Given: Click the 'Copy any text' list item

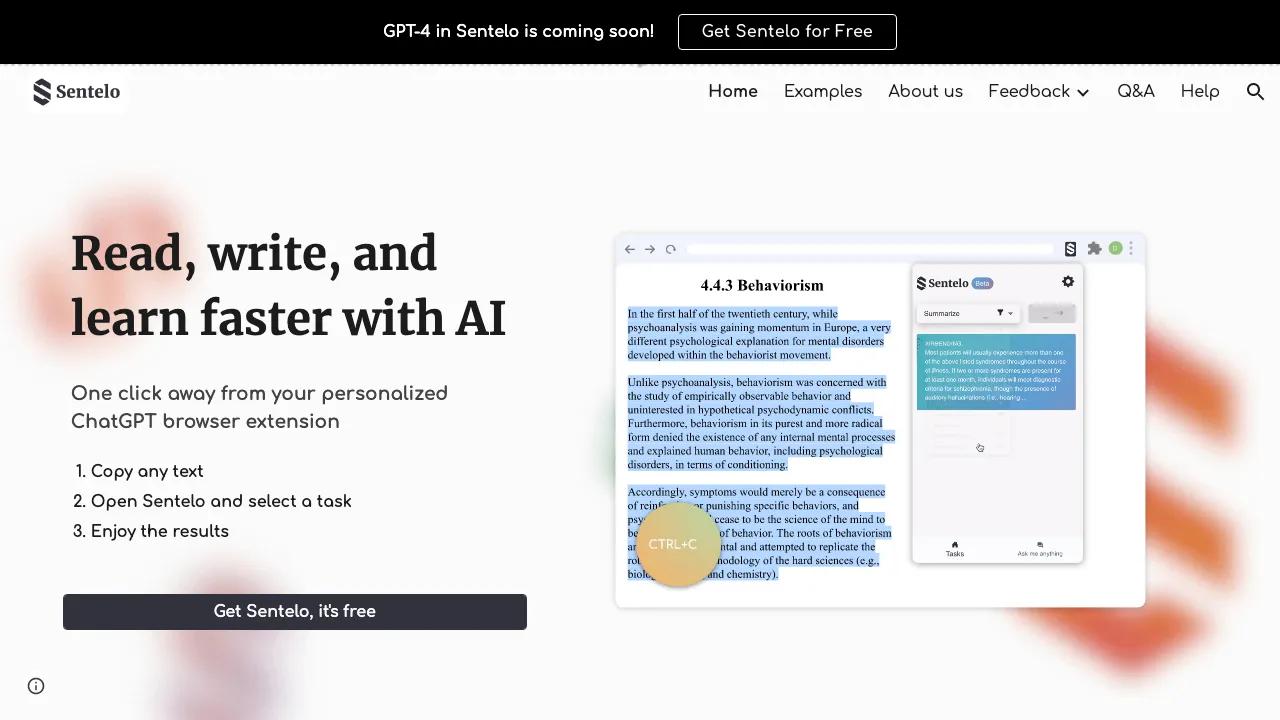Looking at the screenshot, I should [147, 472].
